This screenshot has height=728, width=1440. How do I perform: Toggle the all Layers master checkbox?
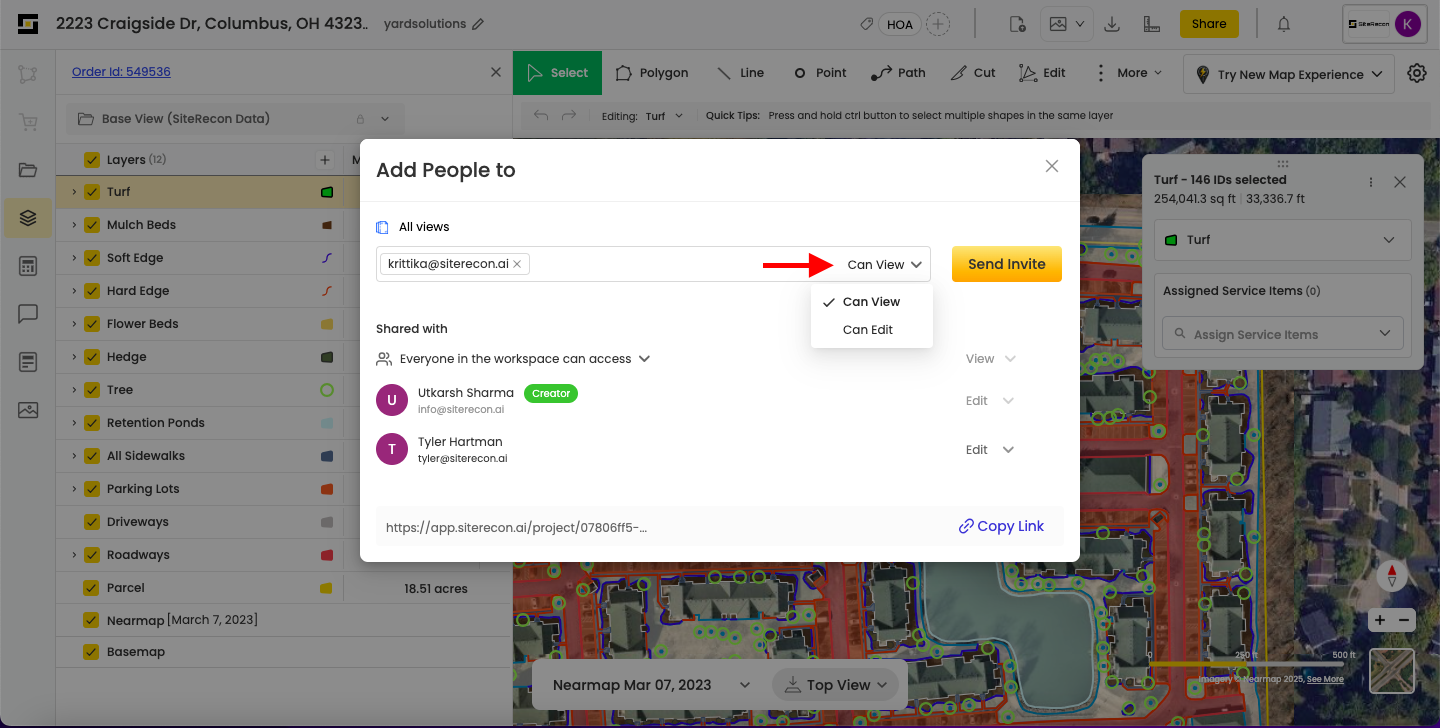[x=92, y=160]
